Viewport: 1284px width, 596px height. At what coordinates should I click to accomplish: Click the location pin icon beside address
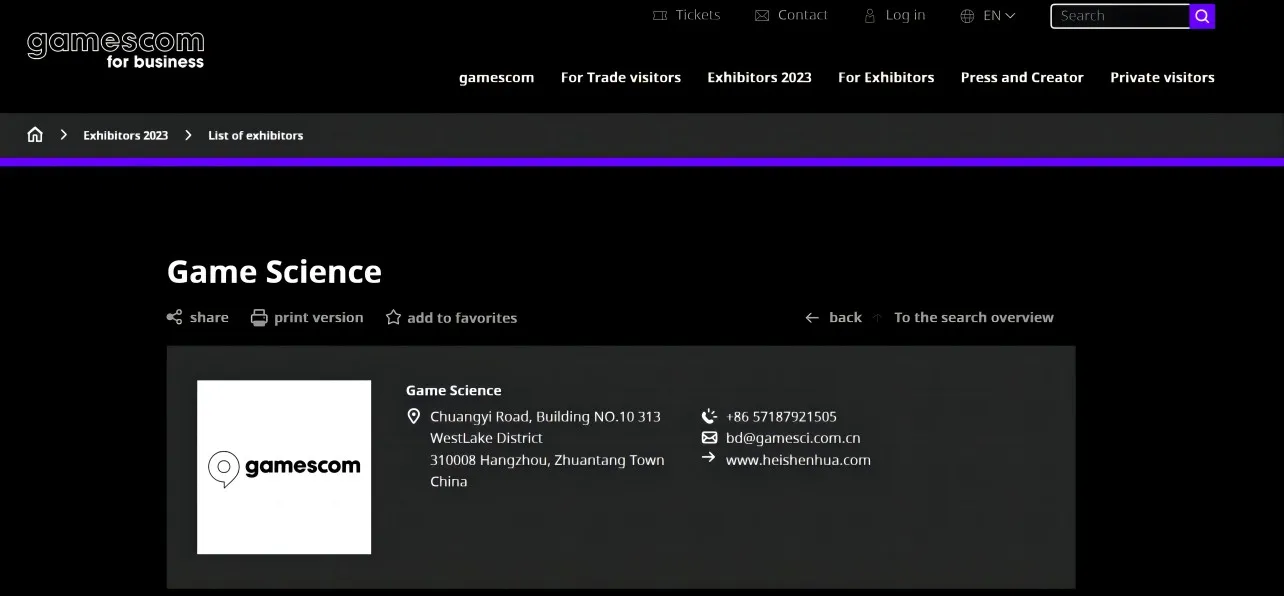pyautogui.click(x=414, y=416)
